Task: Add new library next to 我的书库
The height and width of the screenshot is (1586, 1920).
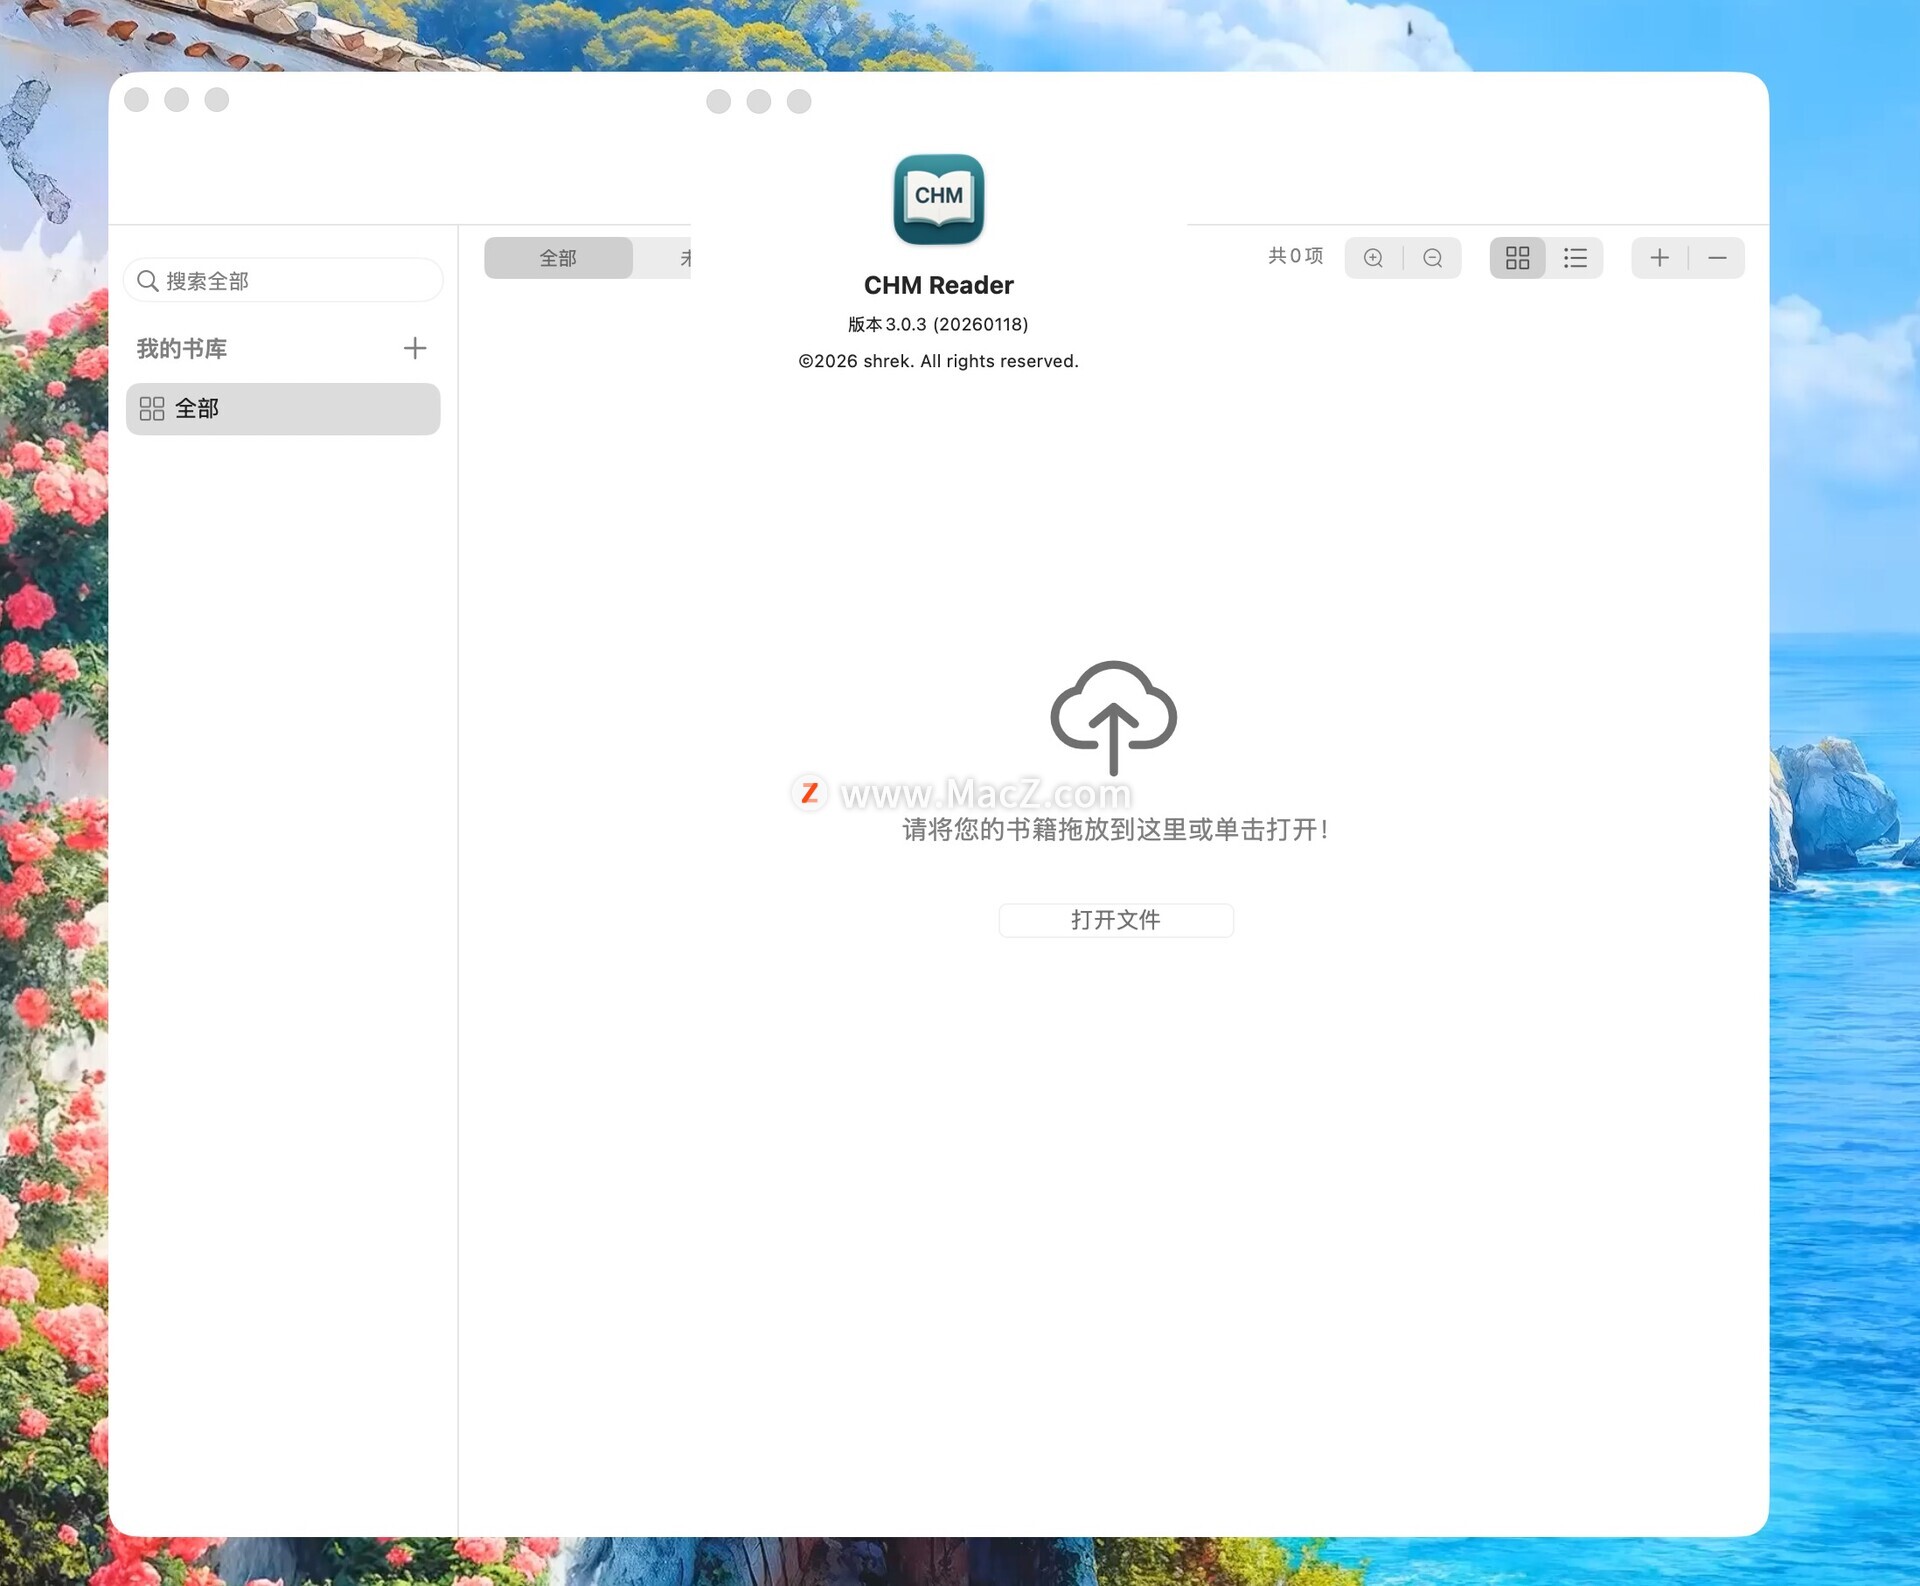Action: coord(414,348)
